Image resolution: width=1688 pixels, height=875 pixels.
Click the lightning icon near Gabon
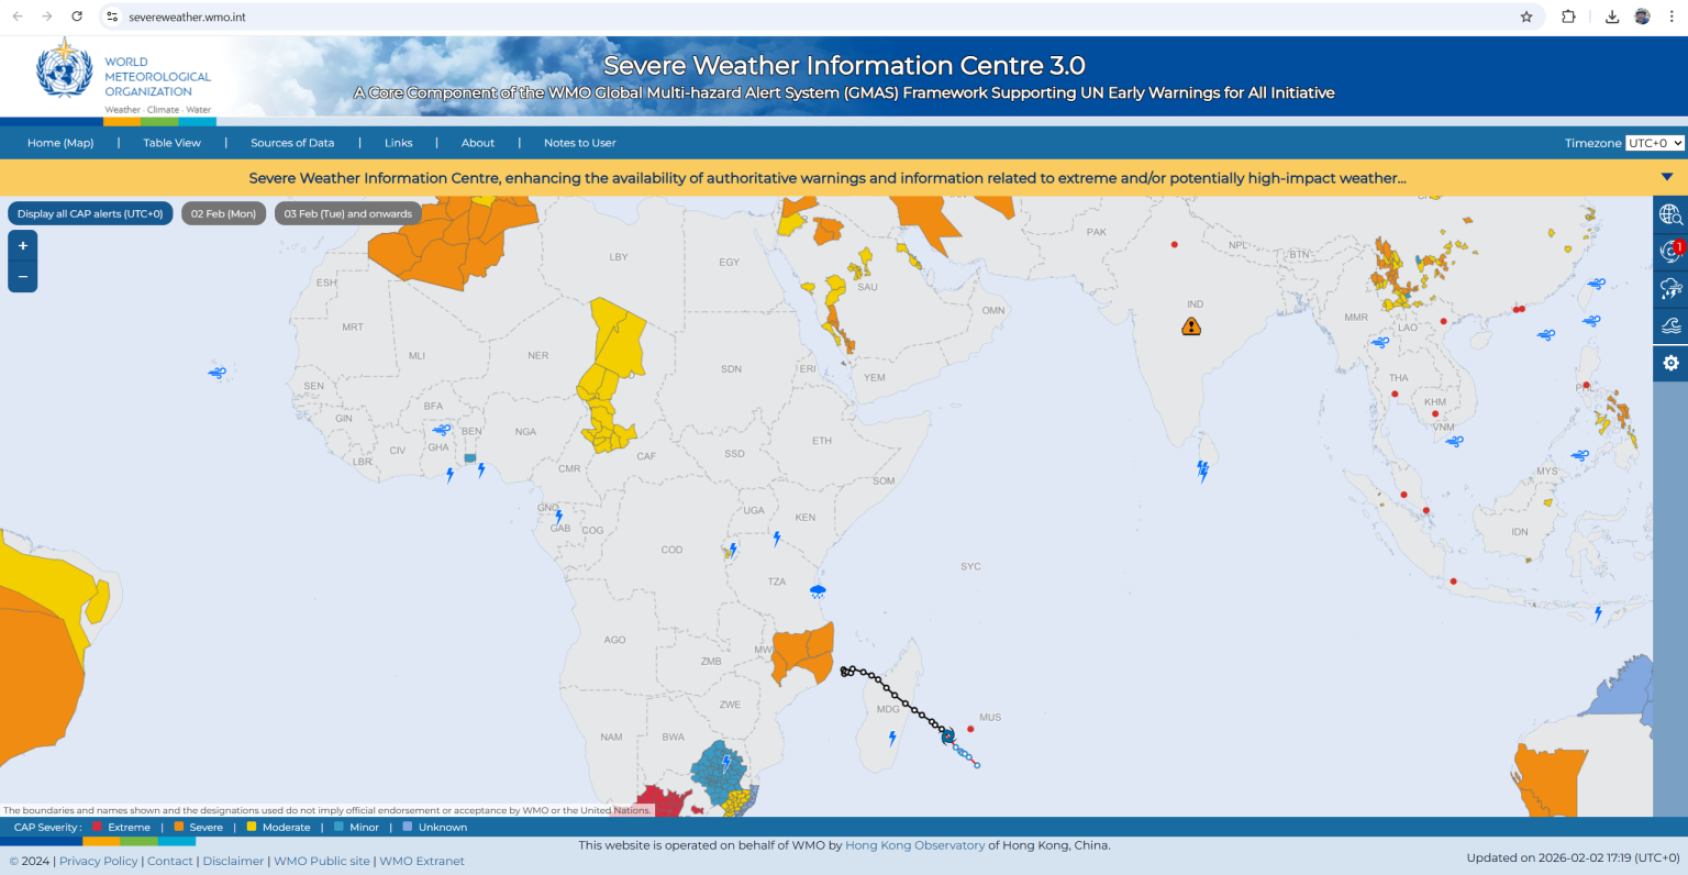559,517
